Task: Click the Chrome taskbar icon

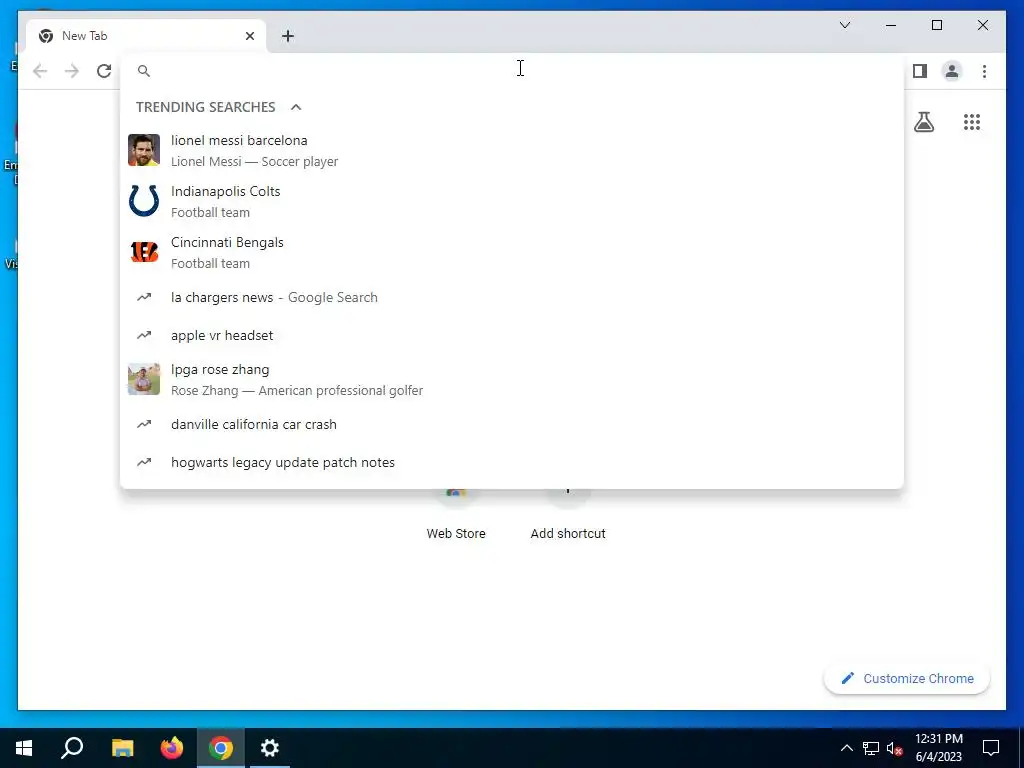Action: pyautogui.click(x=221, y=748)
